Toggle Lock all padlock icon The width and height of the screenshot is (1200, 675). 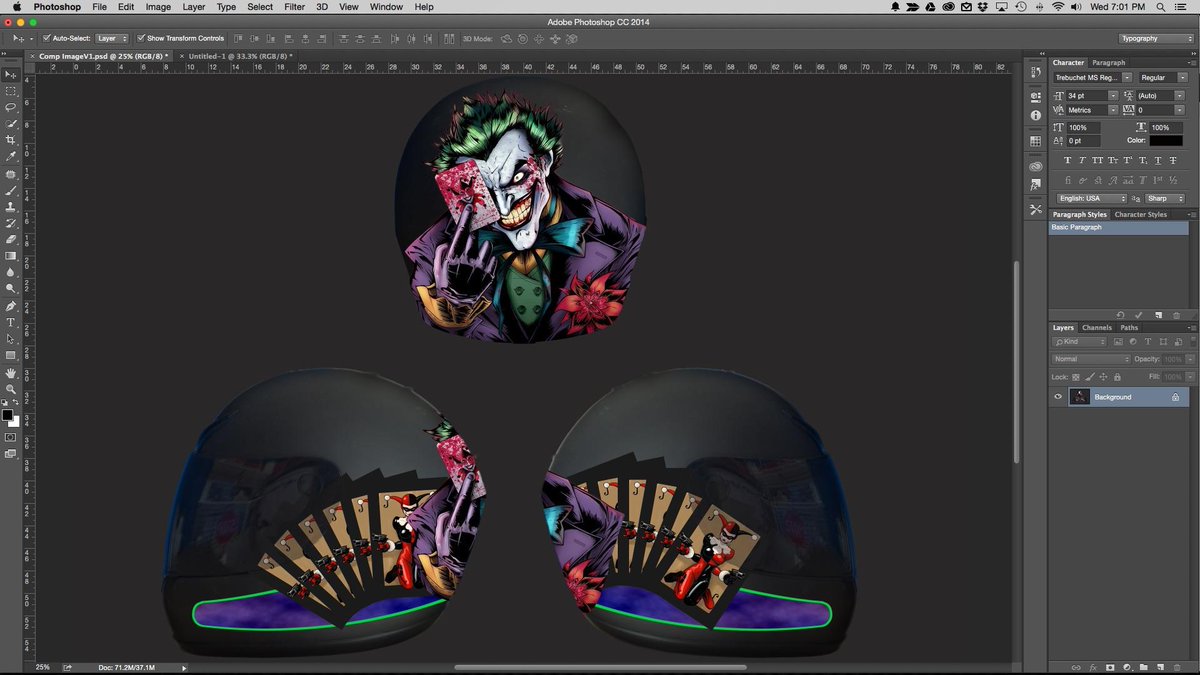click(1115, 377)
